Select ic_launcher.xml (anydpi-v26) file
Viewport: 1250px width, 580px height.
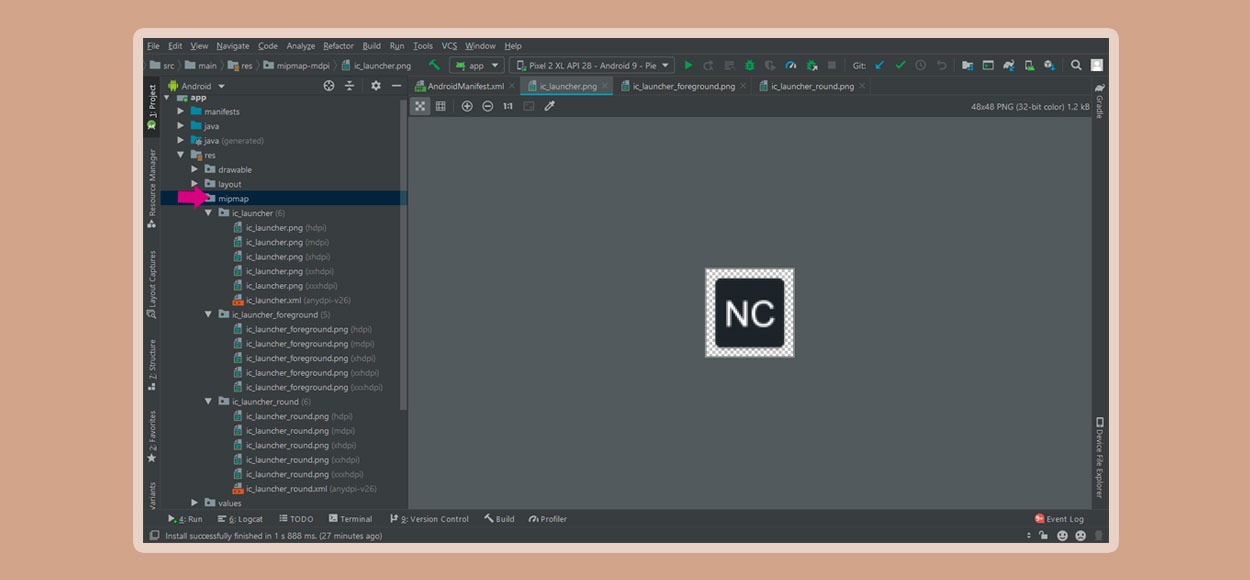[291, 300]
